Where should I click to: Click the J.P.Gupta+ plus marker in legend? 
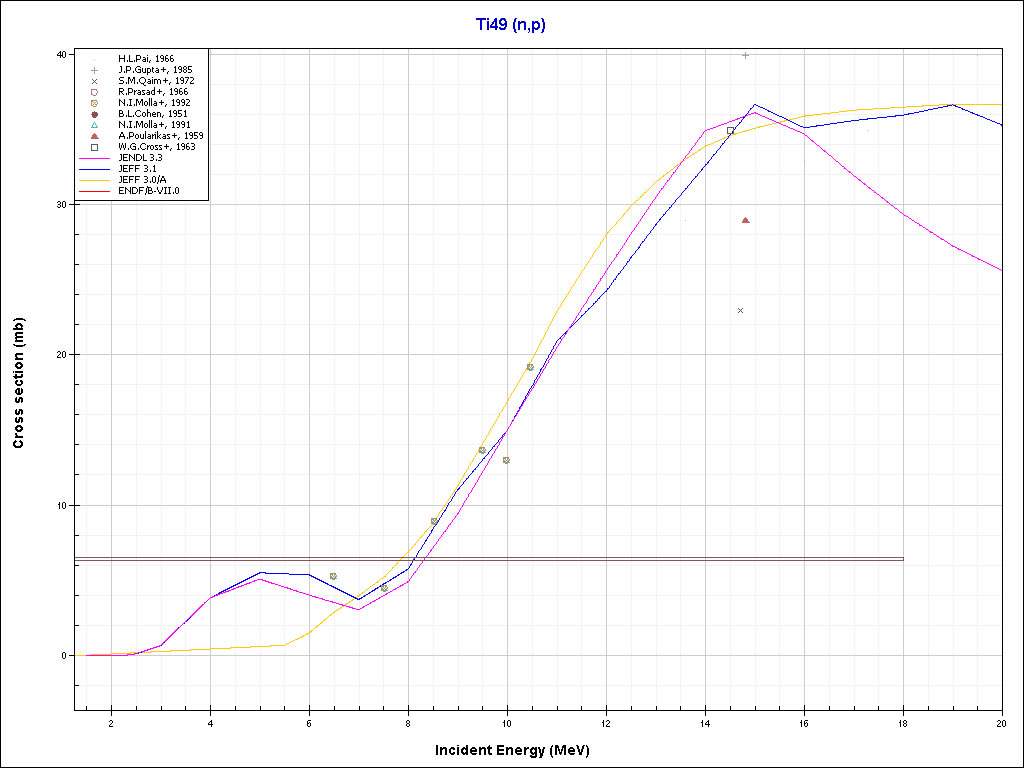(94, 70)
